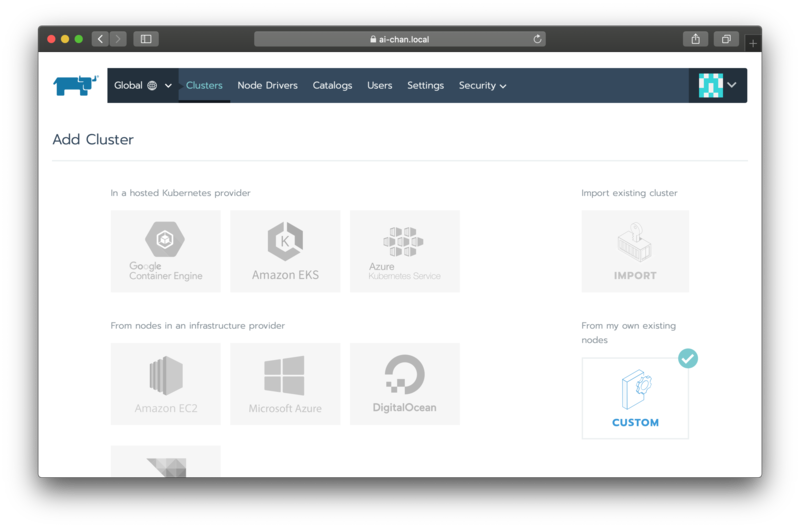Screen dimensions: 800x528
Task: Click the Import existing cluster tile
Action: pyautogui.click(x=635, y=251)
